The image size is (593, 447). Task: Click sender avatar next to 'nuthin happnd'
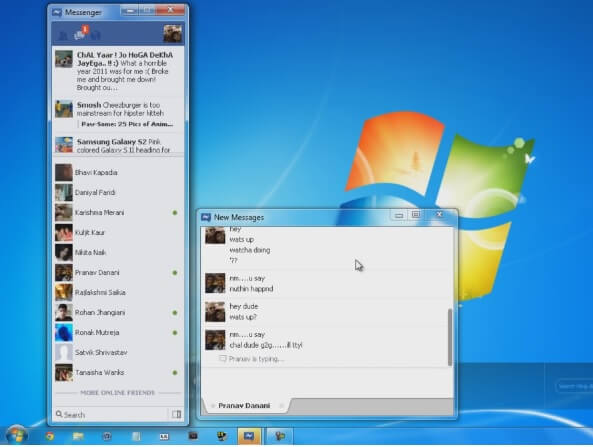215,283
